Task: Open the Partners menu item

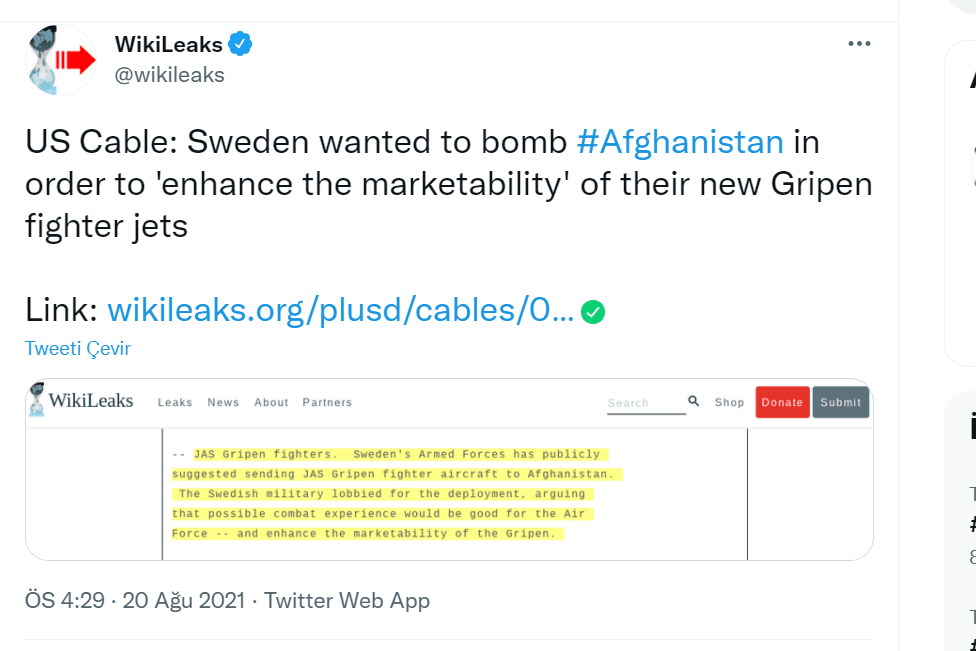Action: point(327,402)
